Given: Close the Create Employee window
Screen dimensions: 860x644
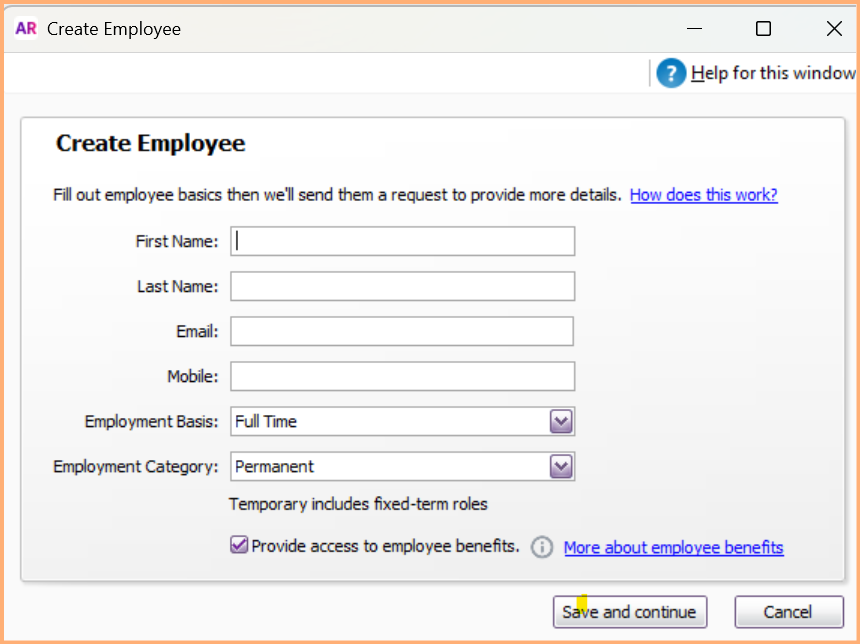Looking at the screenshot, I should click(834, 29).
